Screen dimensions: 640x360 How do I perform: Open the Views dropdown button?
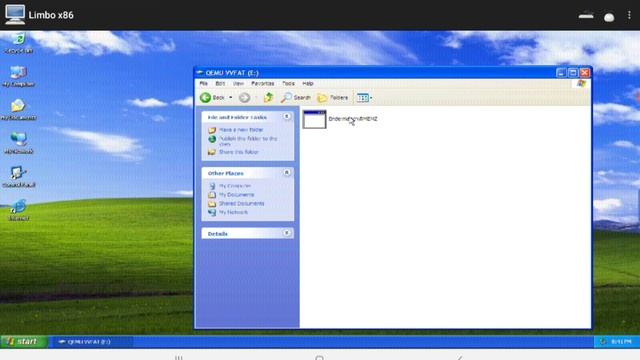(x=364, y=98)
